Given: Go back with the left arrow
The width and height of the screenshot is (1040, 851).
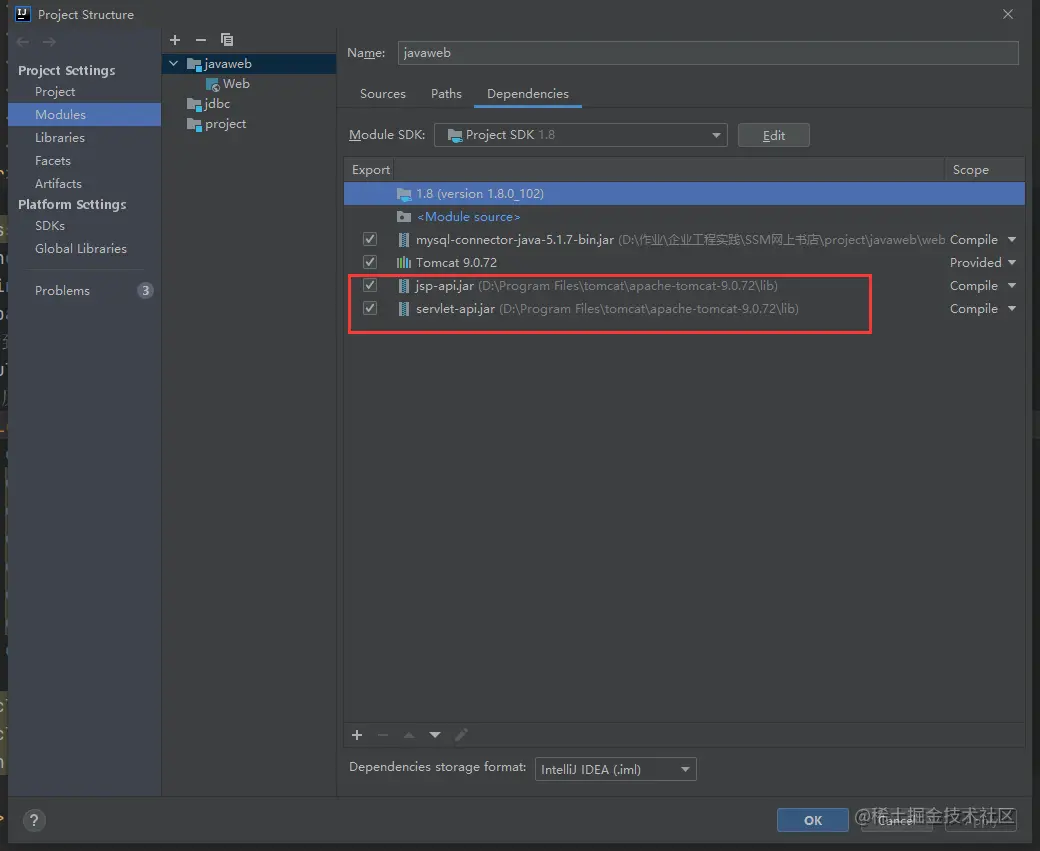Looking at the screenshot, I should pyautogui.click(x=23, y=42).
